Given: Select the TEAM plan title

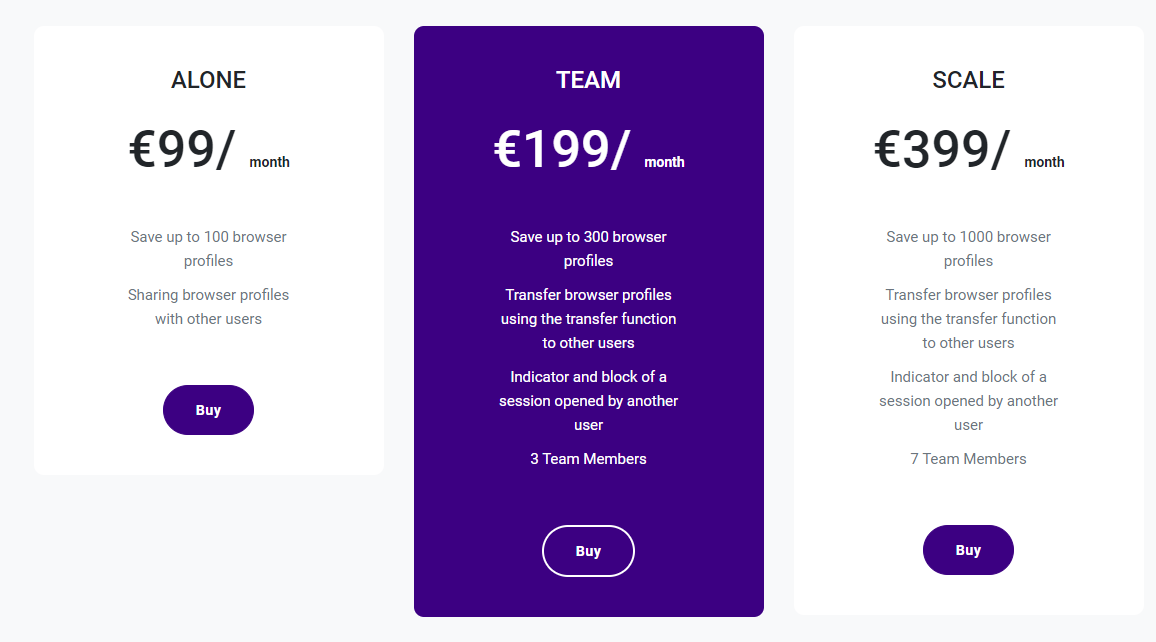Looking at the screenshot, I should point(588,80).
